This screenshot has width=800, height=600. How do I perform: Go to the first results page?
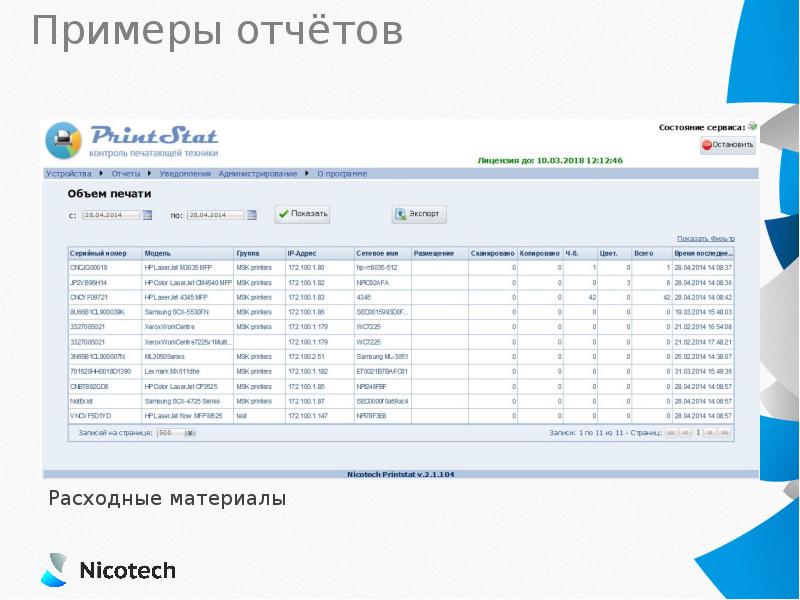coord(672,433)
